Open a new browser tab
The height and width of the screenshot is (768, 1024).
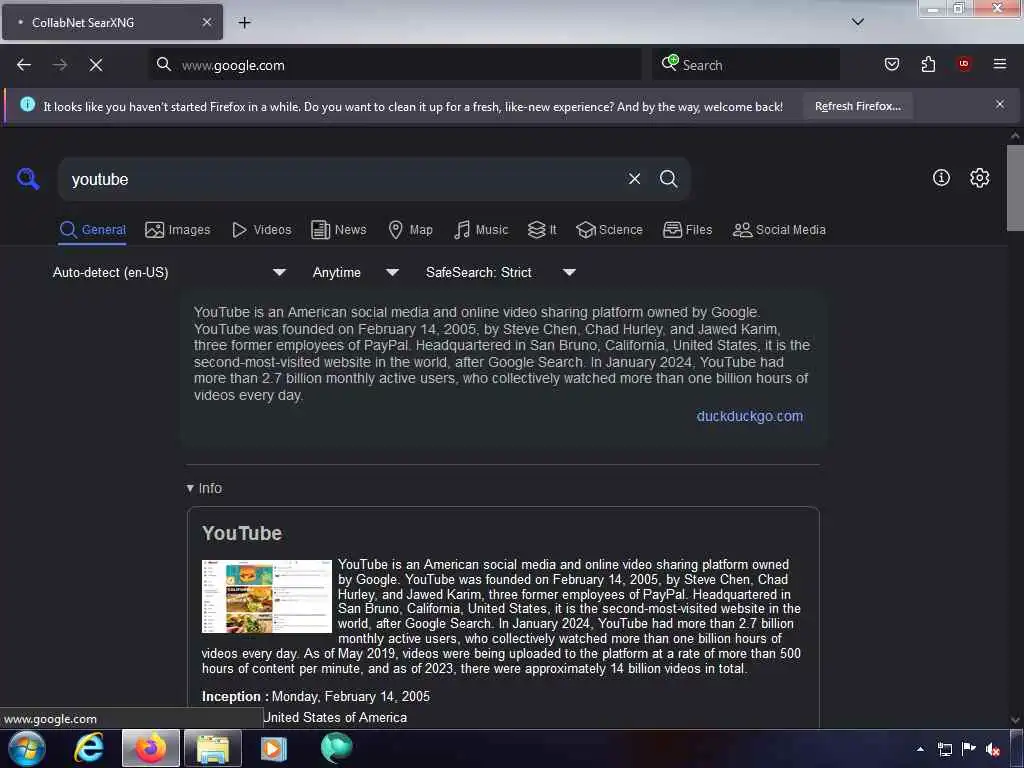pos(244,23)
